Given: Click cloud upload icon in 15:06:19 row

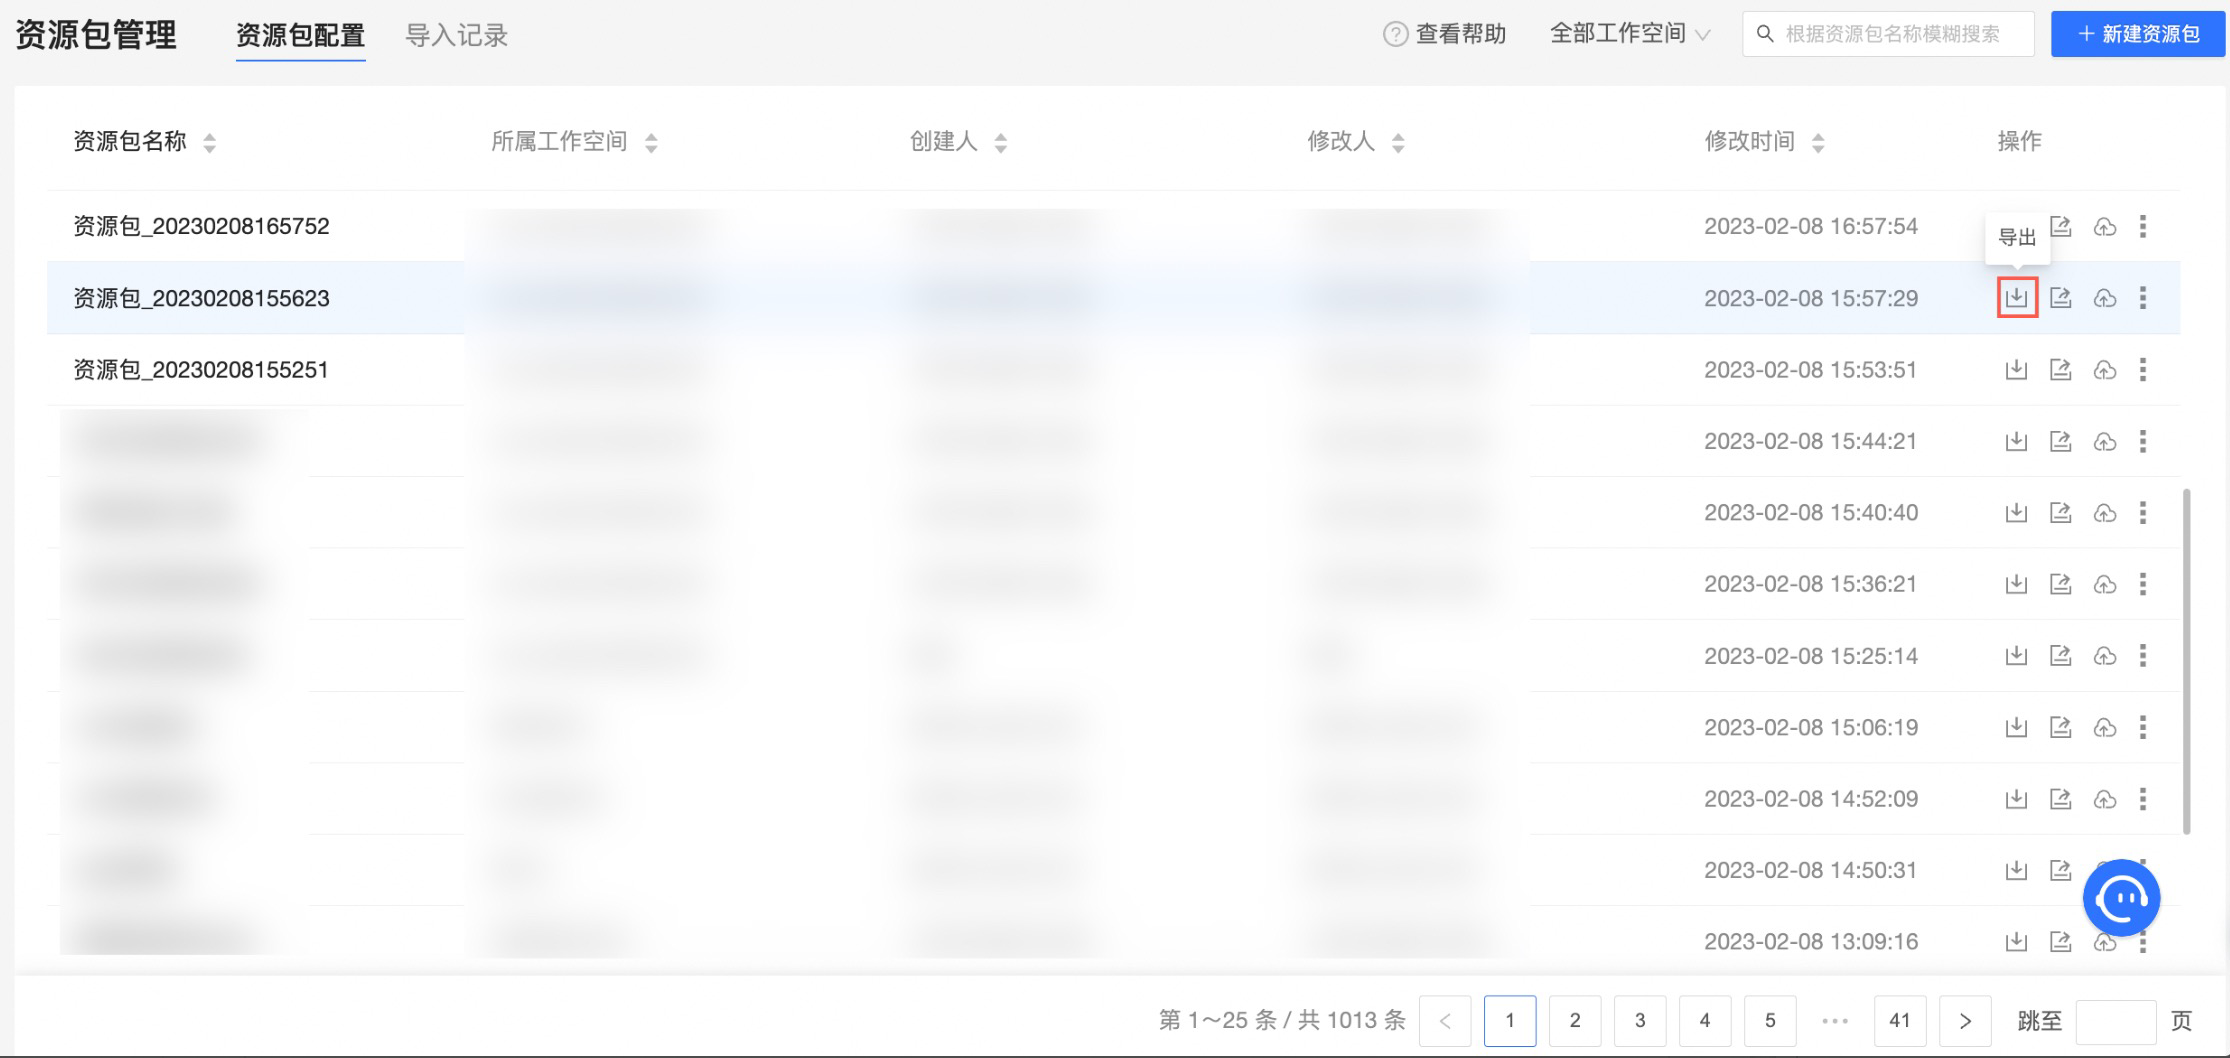Looking at the screenshot, I should [2105, 727].
